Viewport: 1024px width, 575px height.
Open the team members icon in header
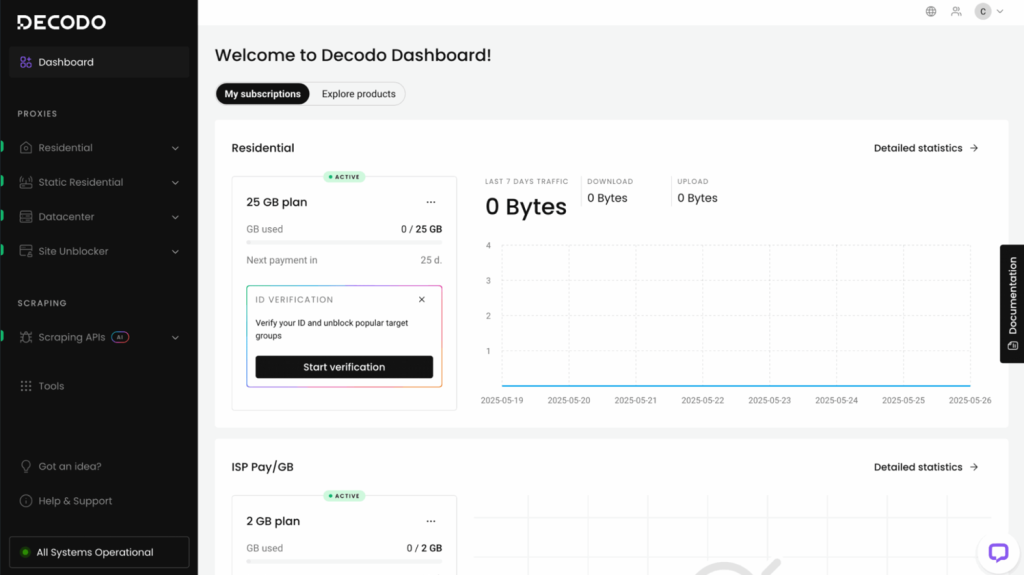point(956,12)
